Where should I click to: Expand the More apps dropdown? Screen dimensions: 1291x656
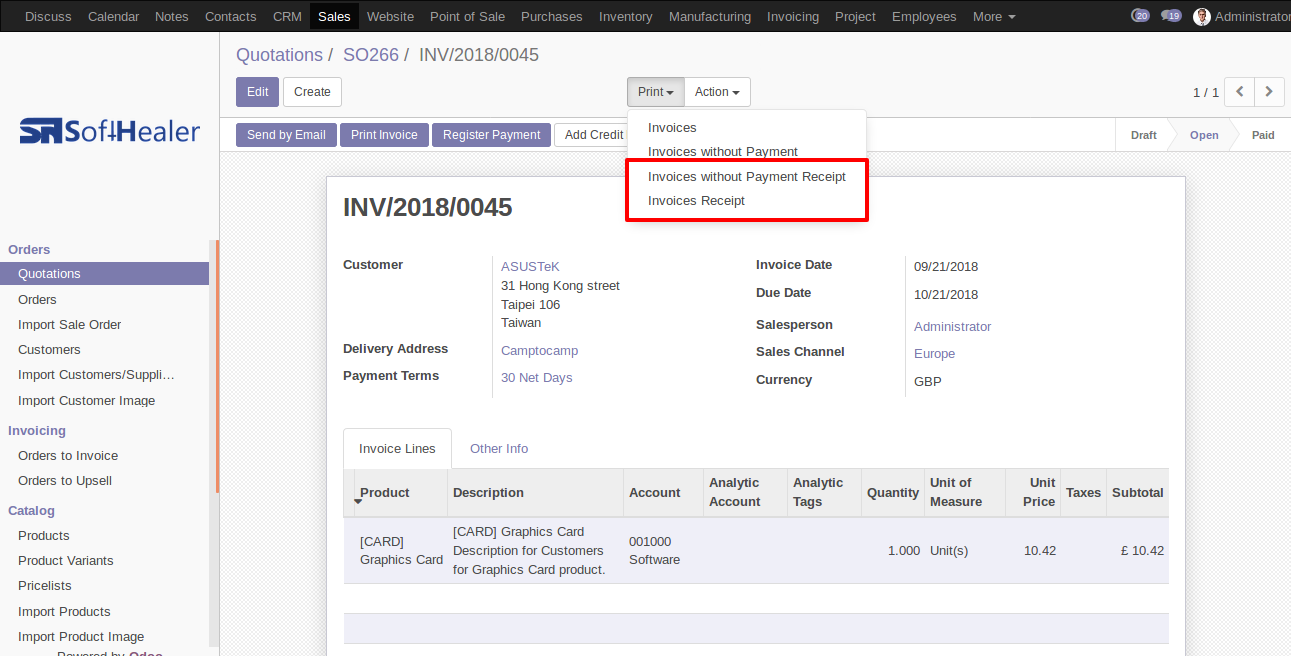[993, 17]
